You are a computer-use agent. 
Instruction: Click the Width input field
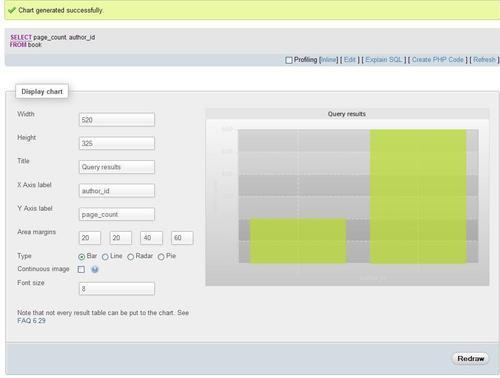coord(117,120)
